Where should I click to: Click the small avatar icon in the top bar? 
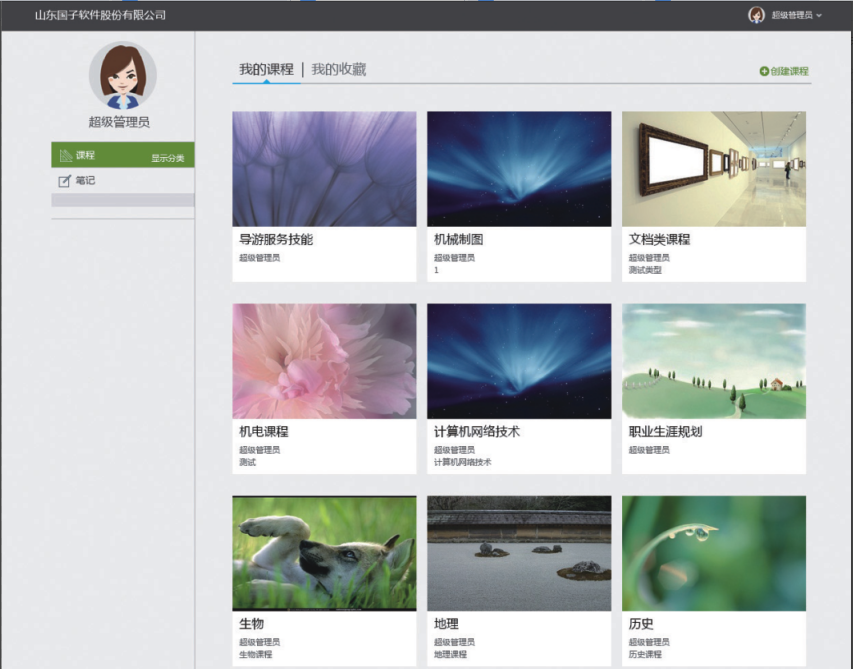click(x=756, y=15)
